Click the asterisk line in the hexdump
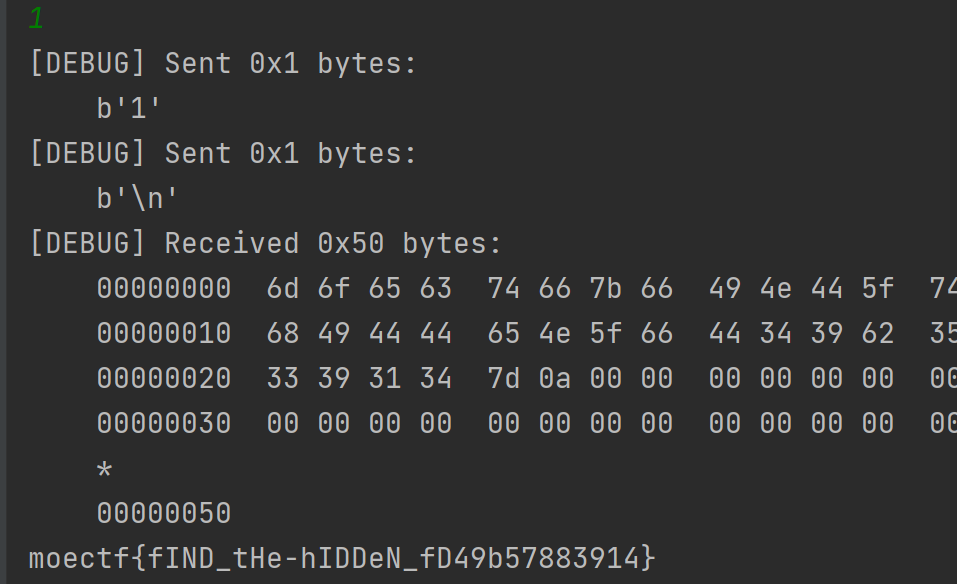The image size is (957, 584). 104,468
